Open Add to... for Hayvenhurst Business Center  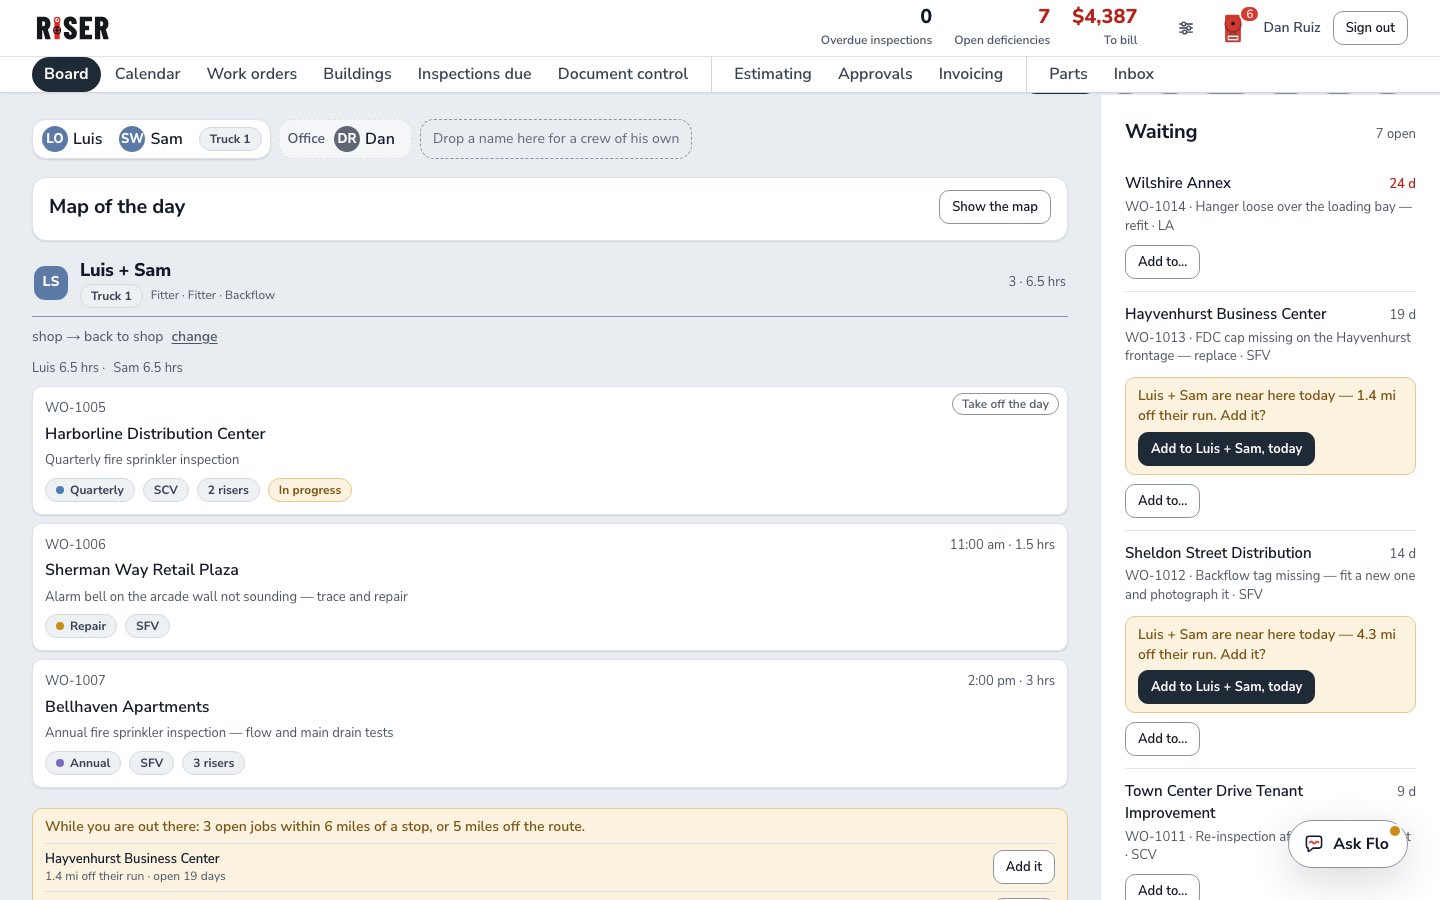tap(1162, 501)
